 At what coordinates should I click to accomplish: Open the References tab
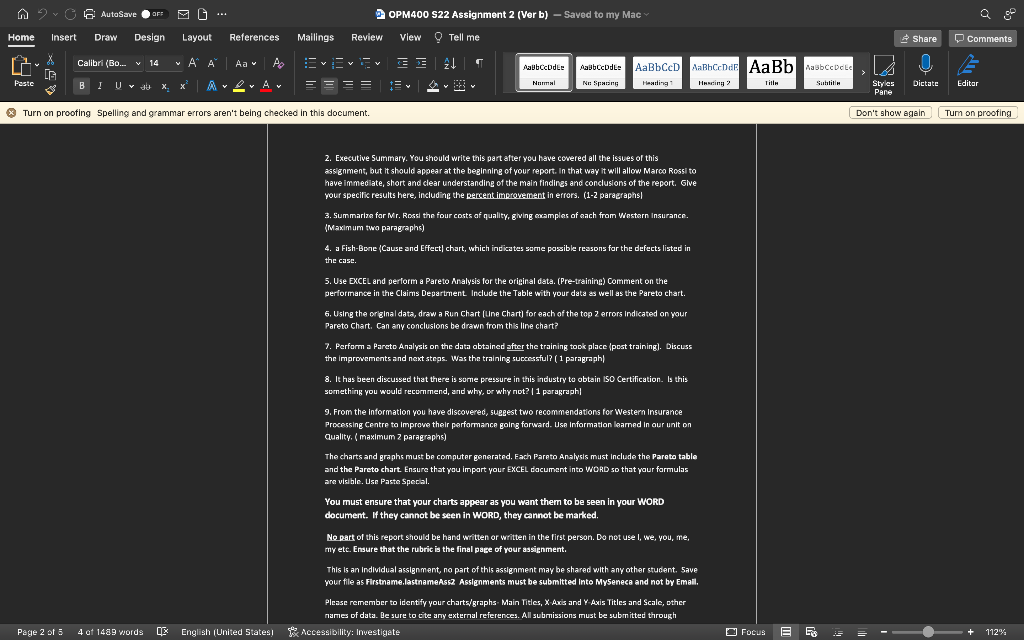[x=254, y=37]
